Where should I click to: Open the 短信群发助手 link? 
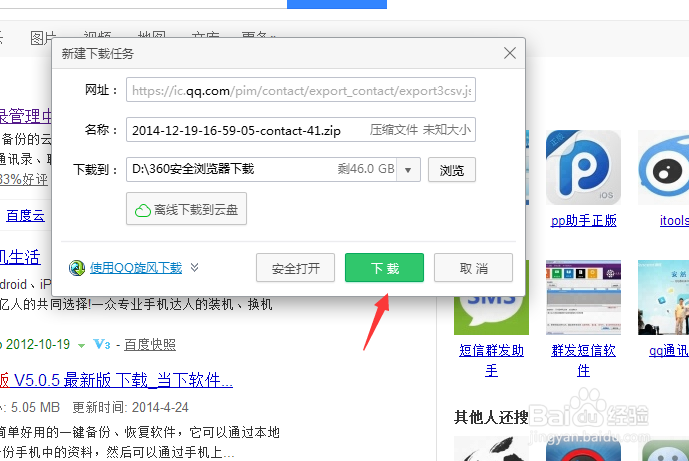click(x=491, y=360)
